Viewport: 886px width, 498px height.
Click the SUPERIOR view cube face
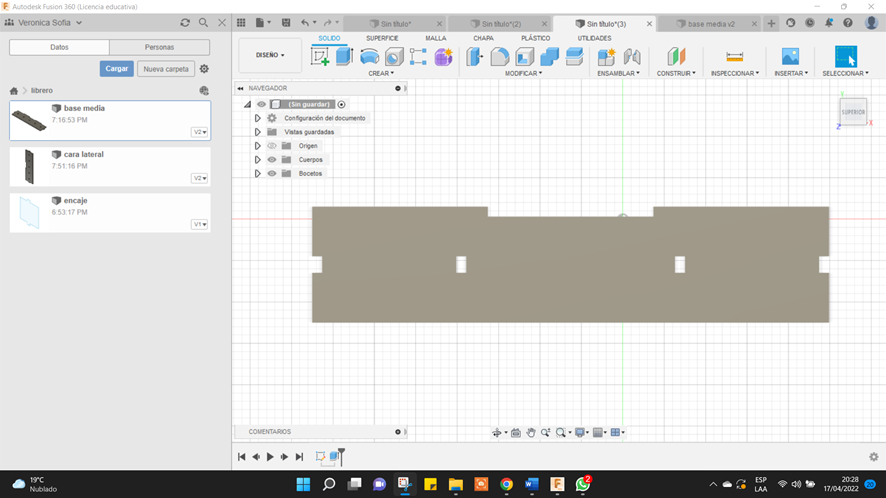click(853, 112)
